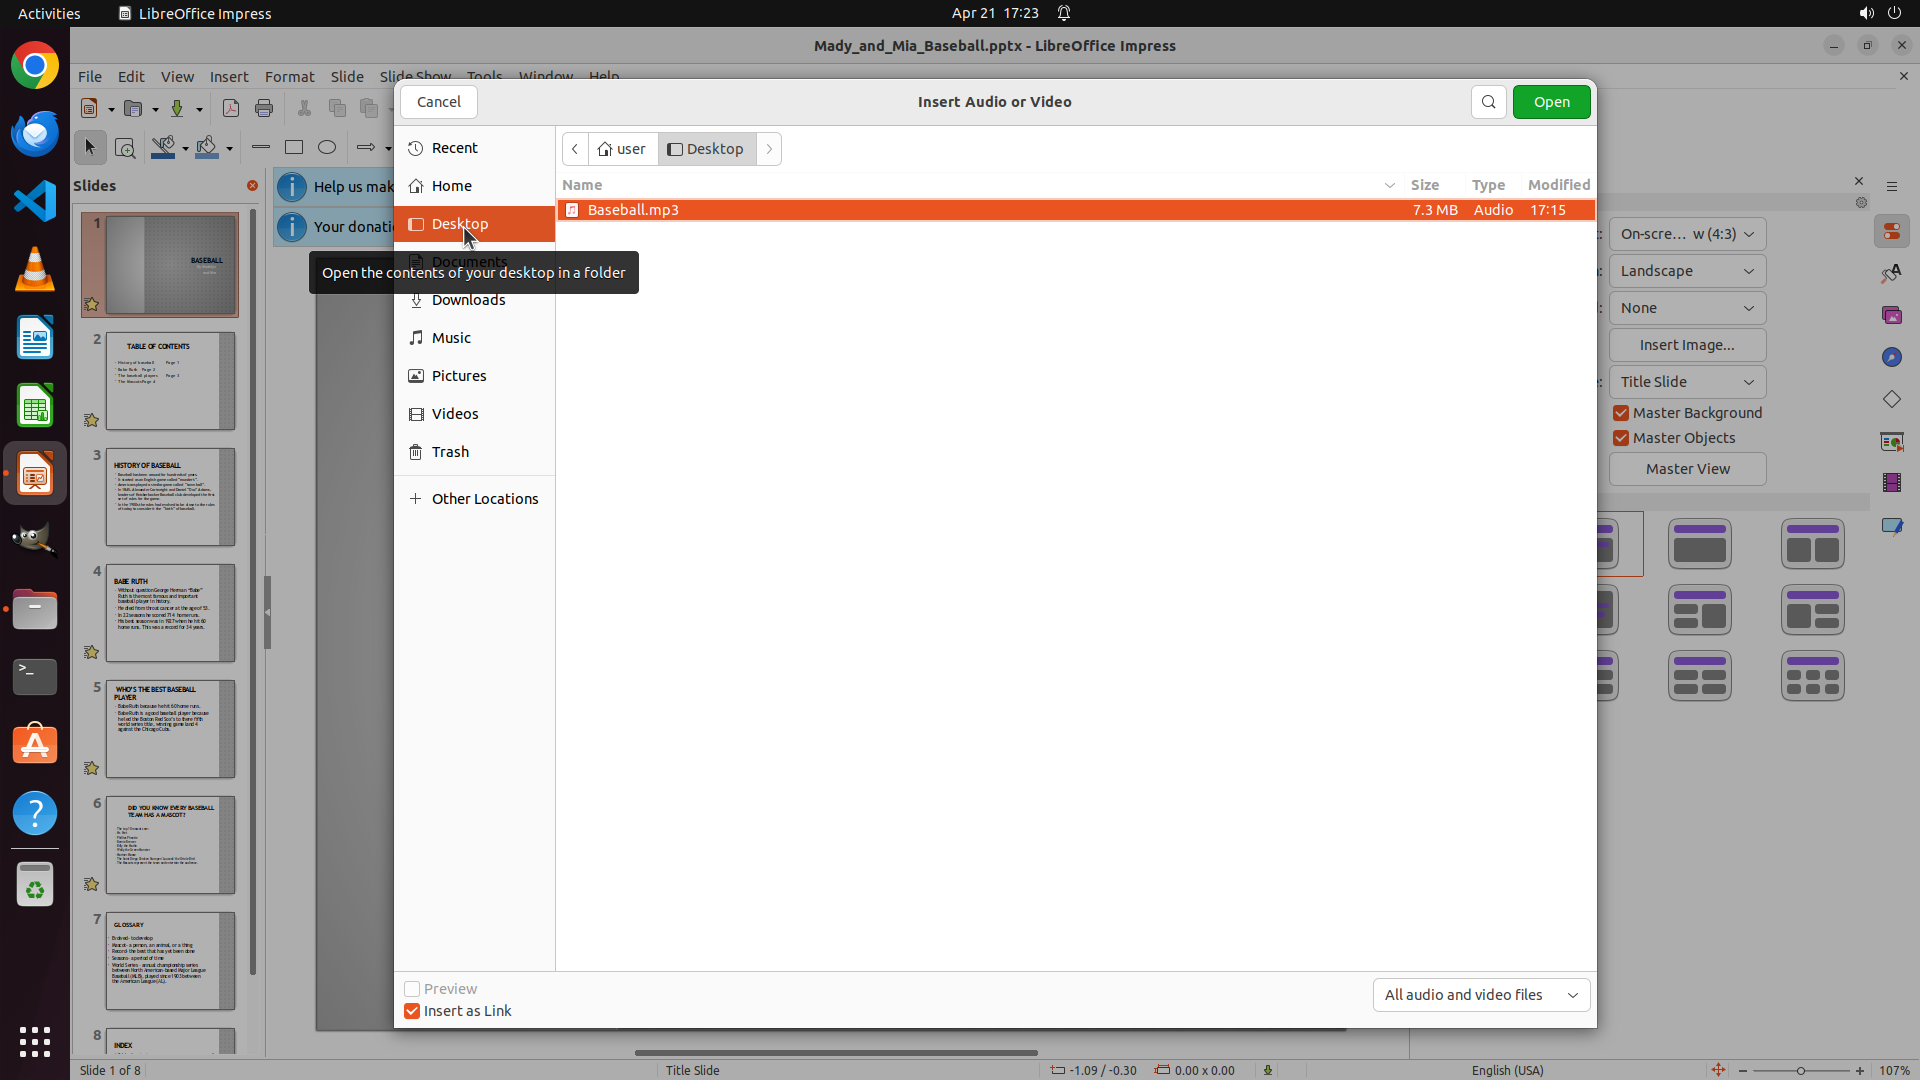The width and height of the screenshot is (1920, 1080).
Task: Cancel the Insert Audio dialog
Action: pyautogui.click(x=439, y=102)
